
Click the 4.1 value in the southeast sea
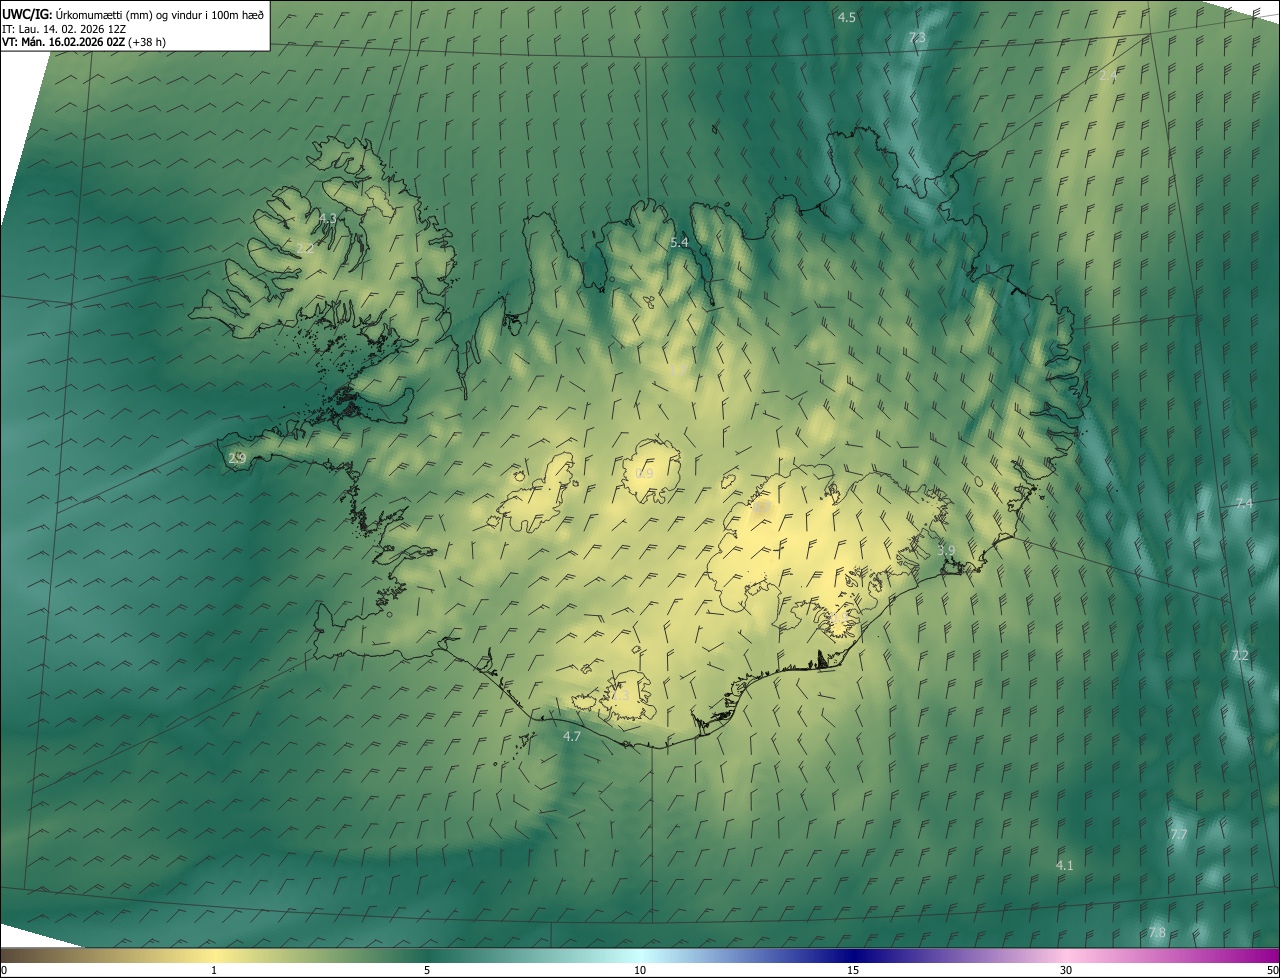(1064, 865)
